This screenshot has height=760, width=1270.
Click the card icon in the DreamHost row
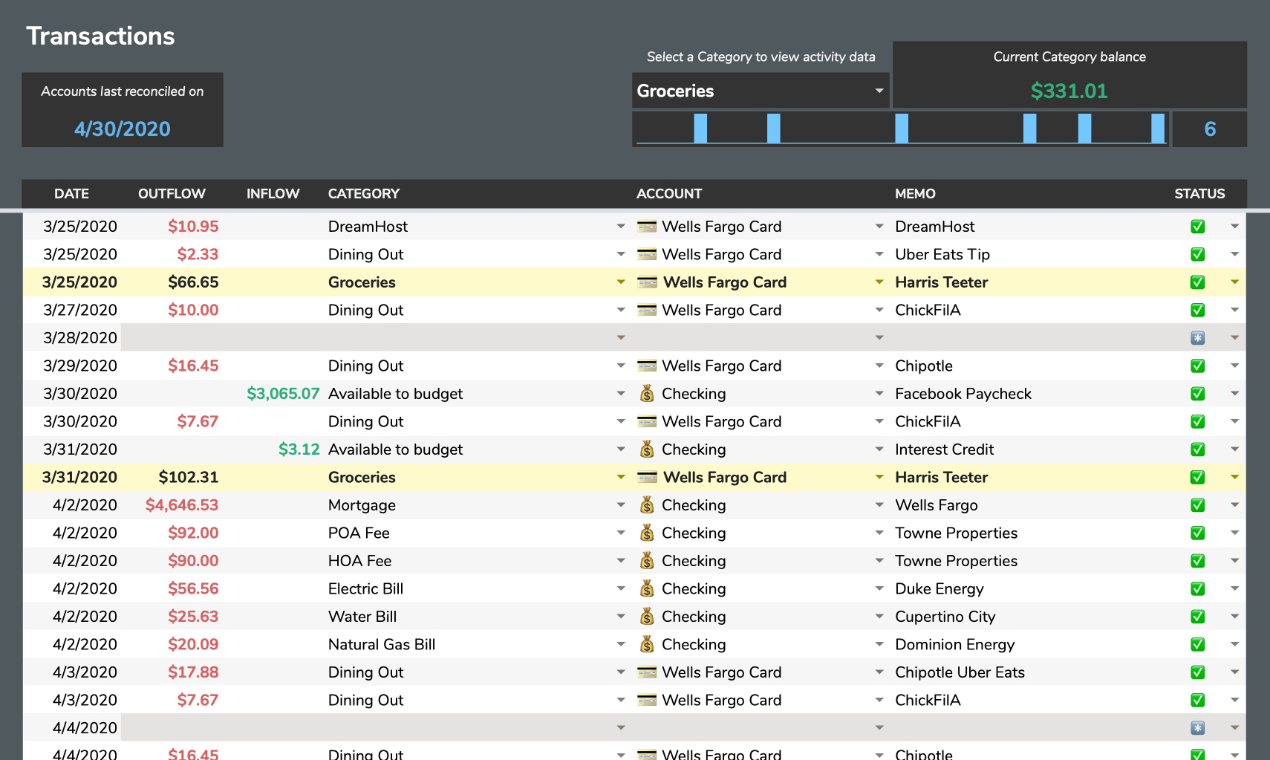[647, 226]
